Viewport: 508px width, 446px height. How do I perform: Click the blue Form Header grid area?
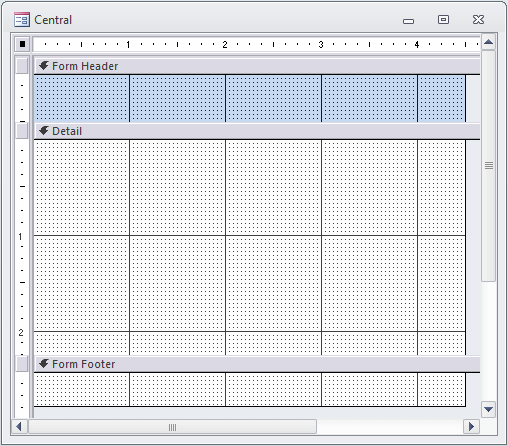[250, 99]
